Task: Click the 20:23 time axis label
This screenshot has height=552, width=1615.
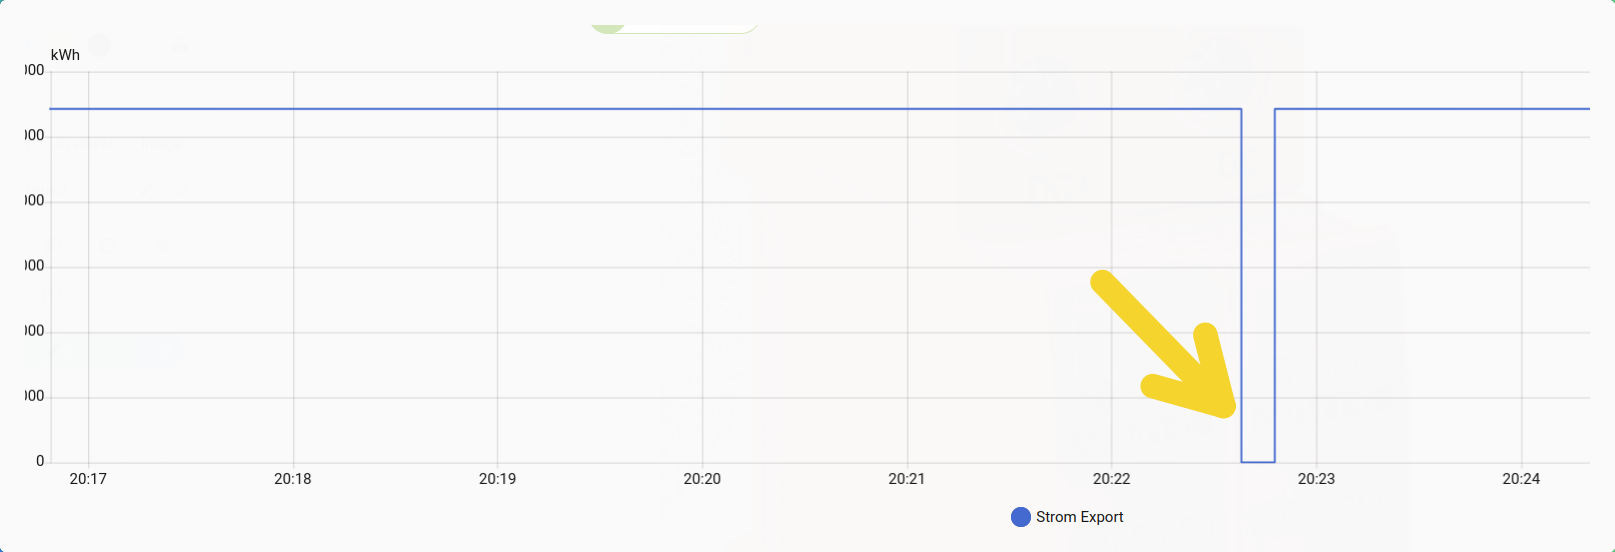Action: coord(1316,479)
